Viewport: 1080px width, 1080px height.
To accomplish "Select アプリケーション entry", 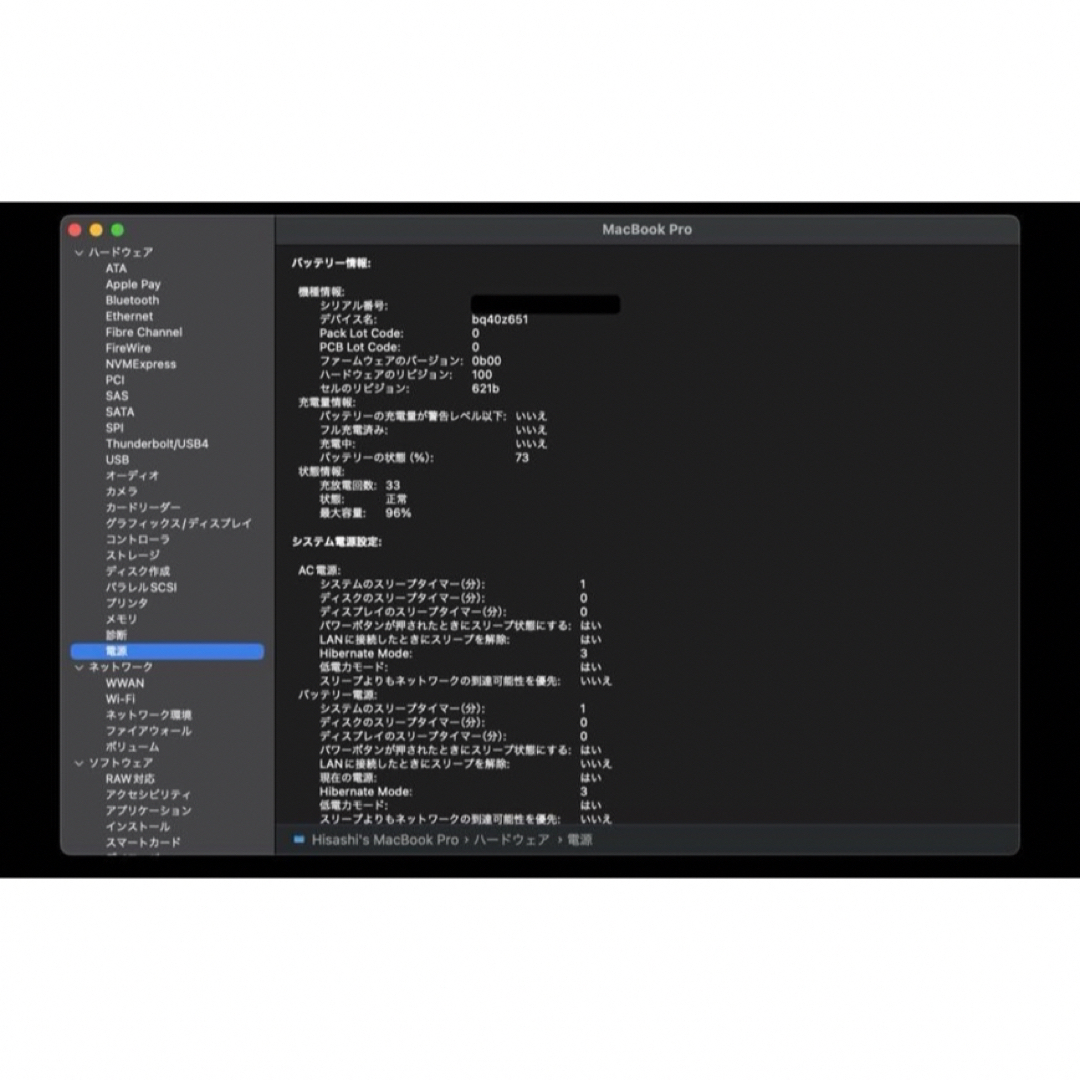I will click(x=149, y=811).
